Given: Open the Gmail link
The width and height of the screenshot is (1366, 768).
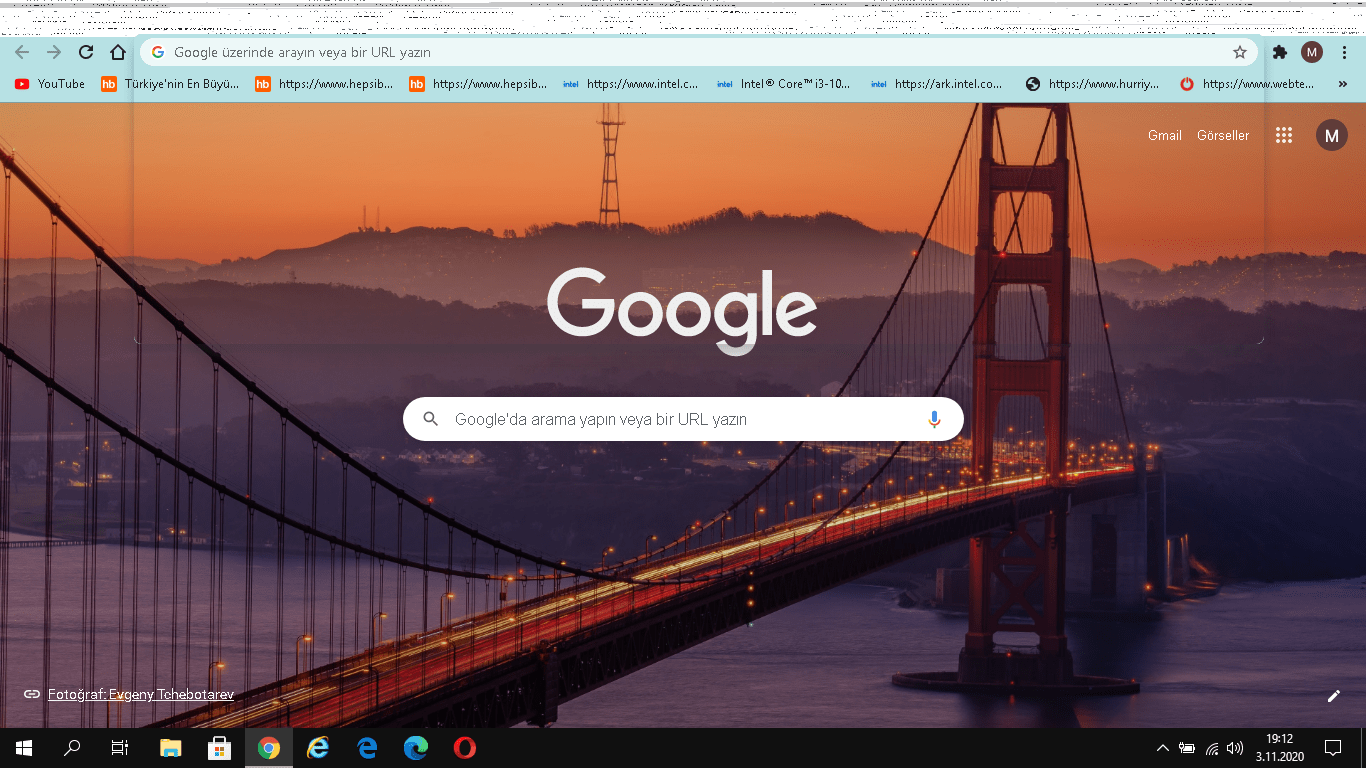Looking at the screenshot, I should (1165, 135).
